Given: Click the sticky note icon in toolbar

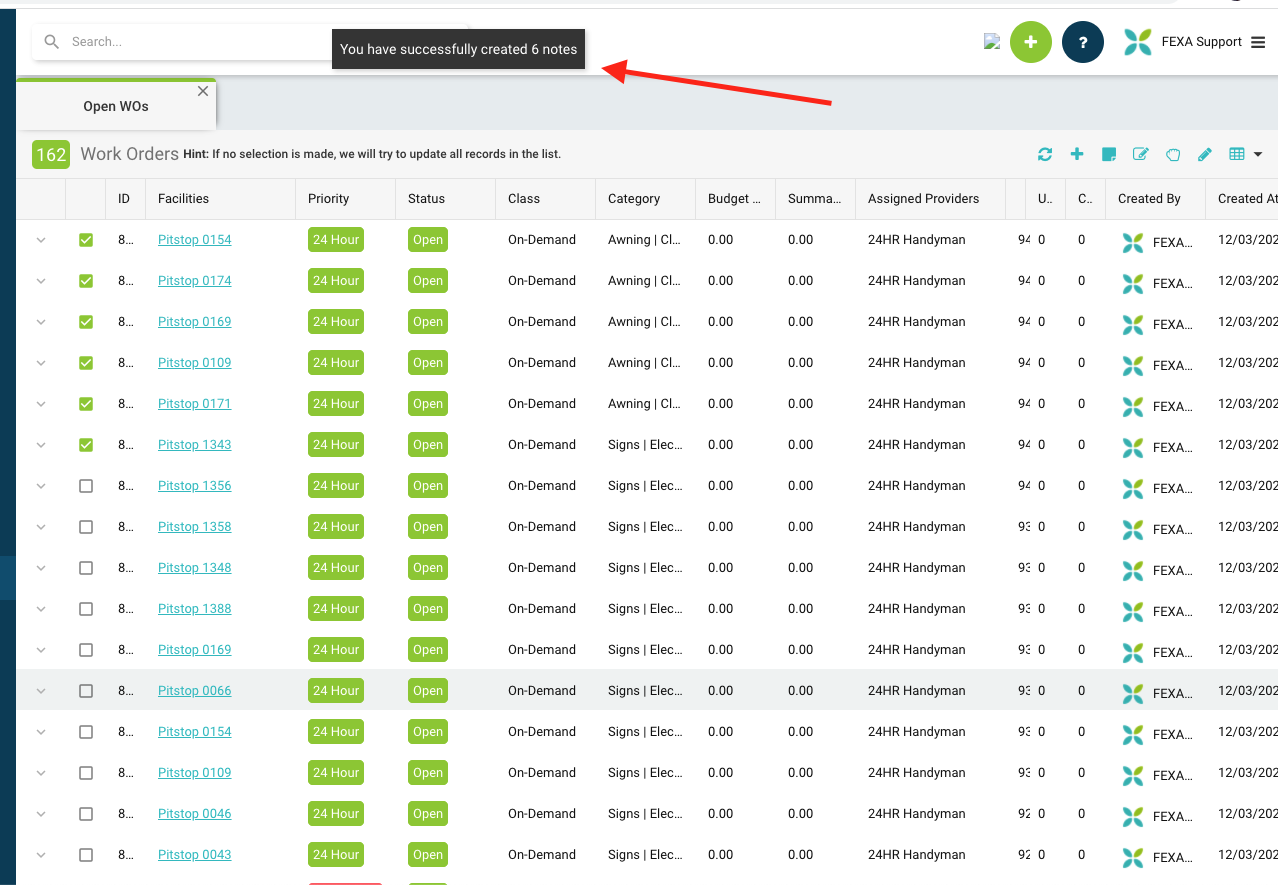Looking at the screenshot, I should coord(1108,154).
